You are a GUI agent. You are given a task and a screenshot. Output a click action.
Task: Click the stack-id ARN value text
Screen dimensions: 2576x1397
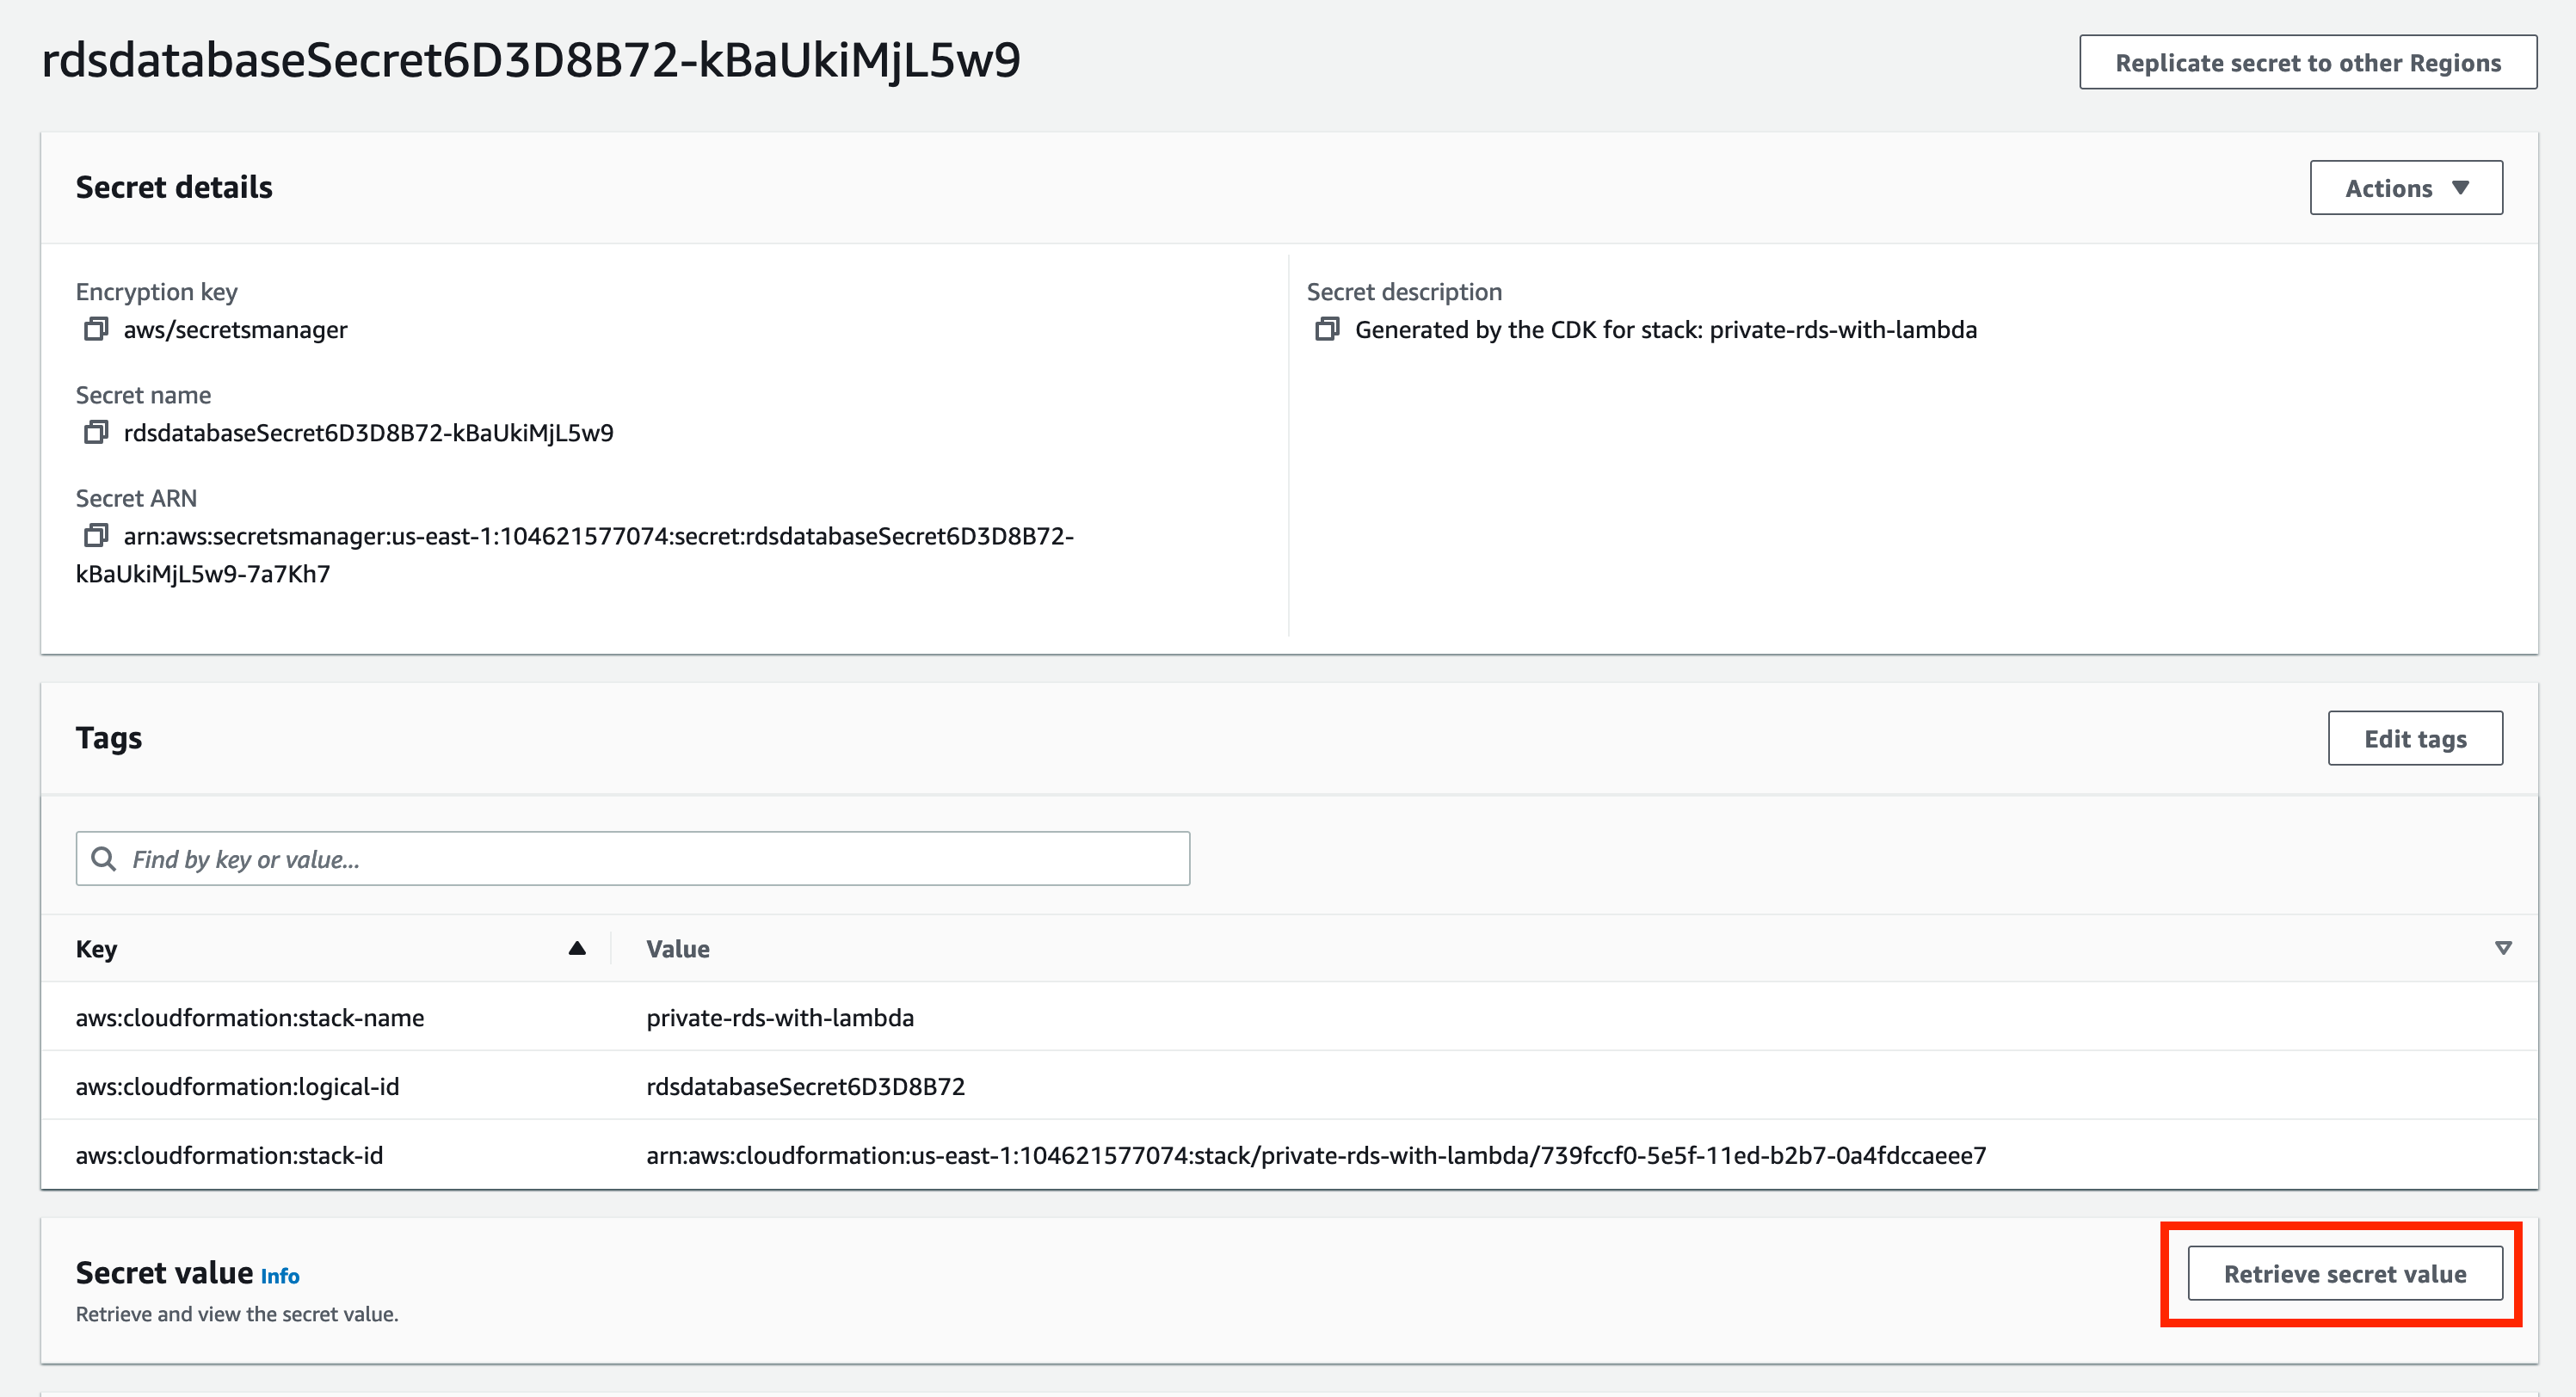click(1315, 1155)
